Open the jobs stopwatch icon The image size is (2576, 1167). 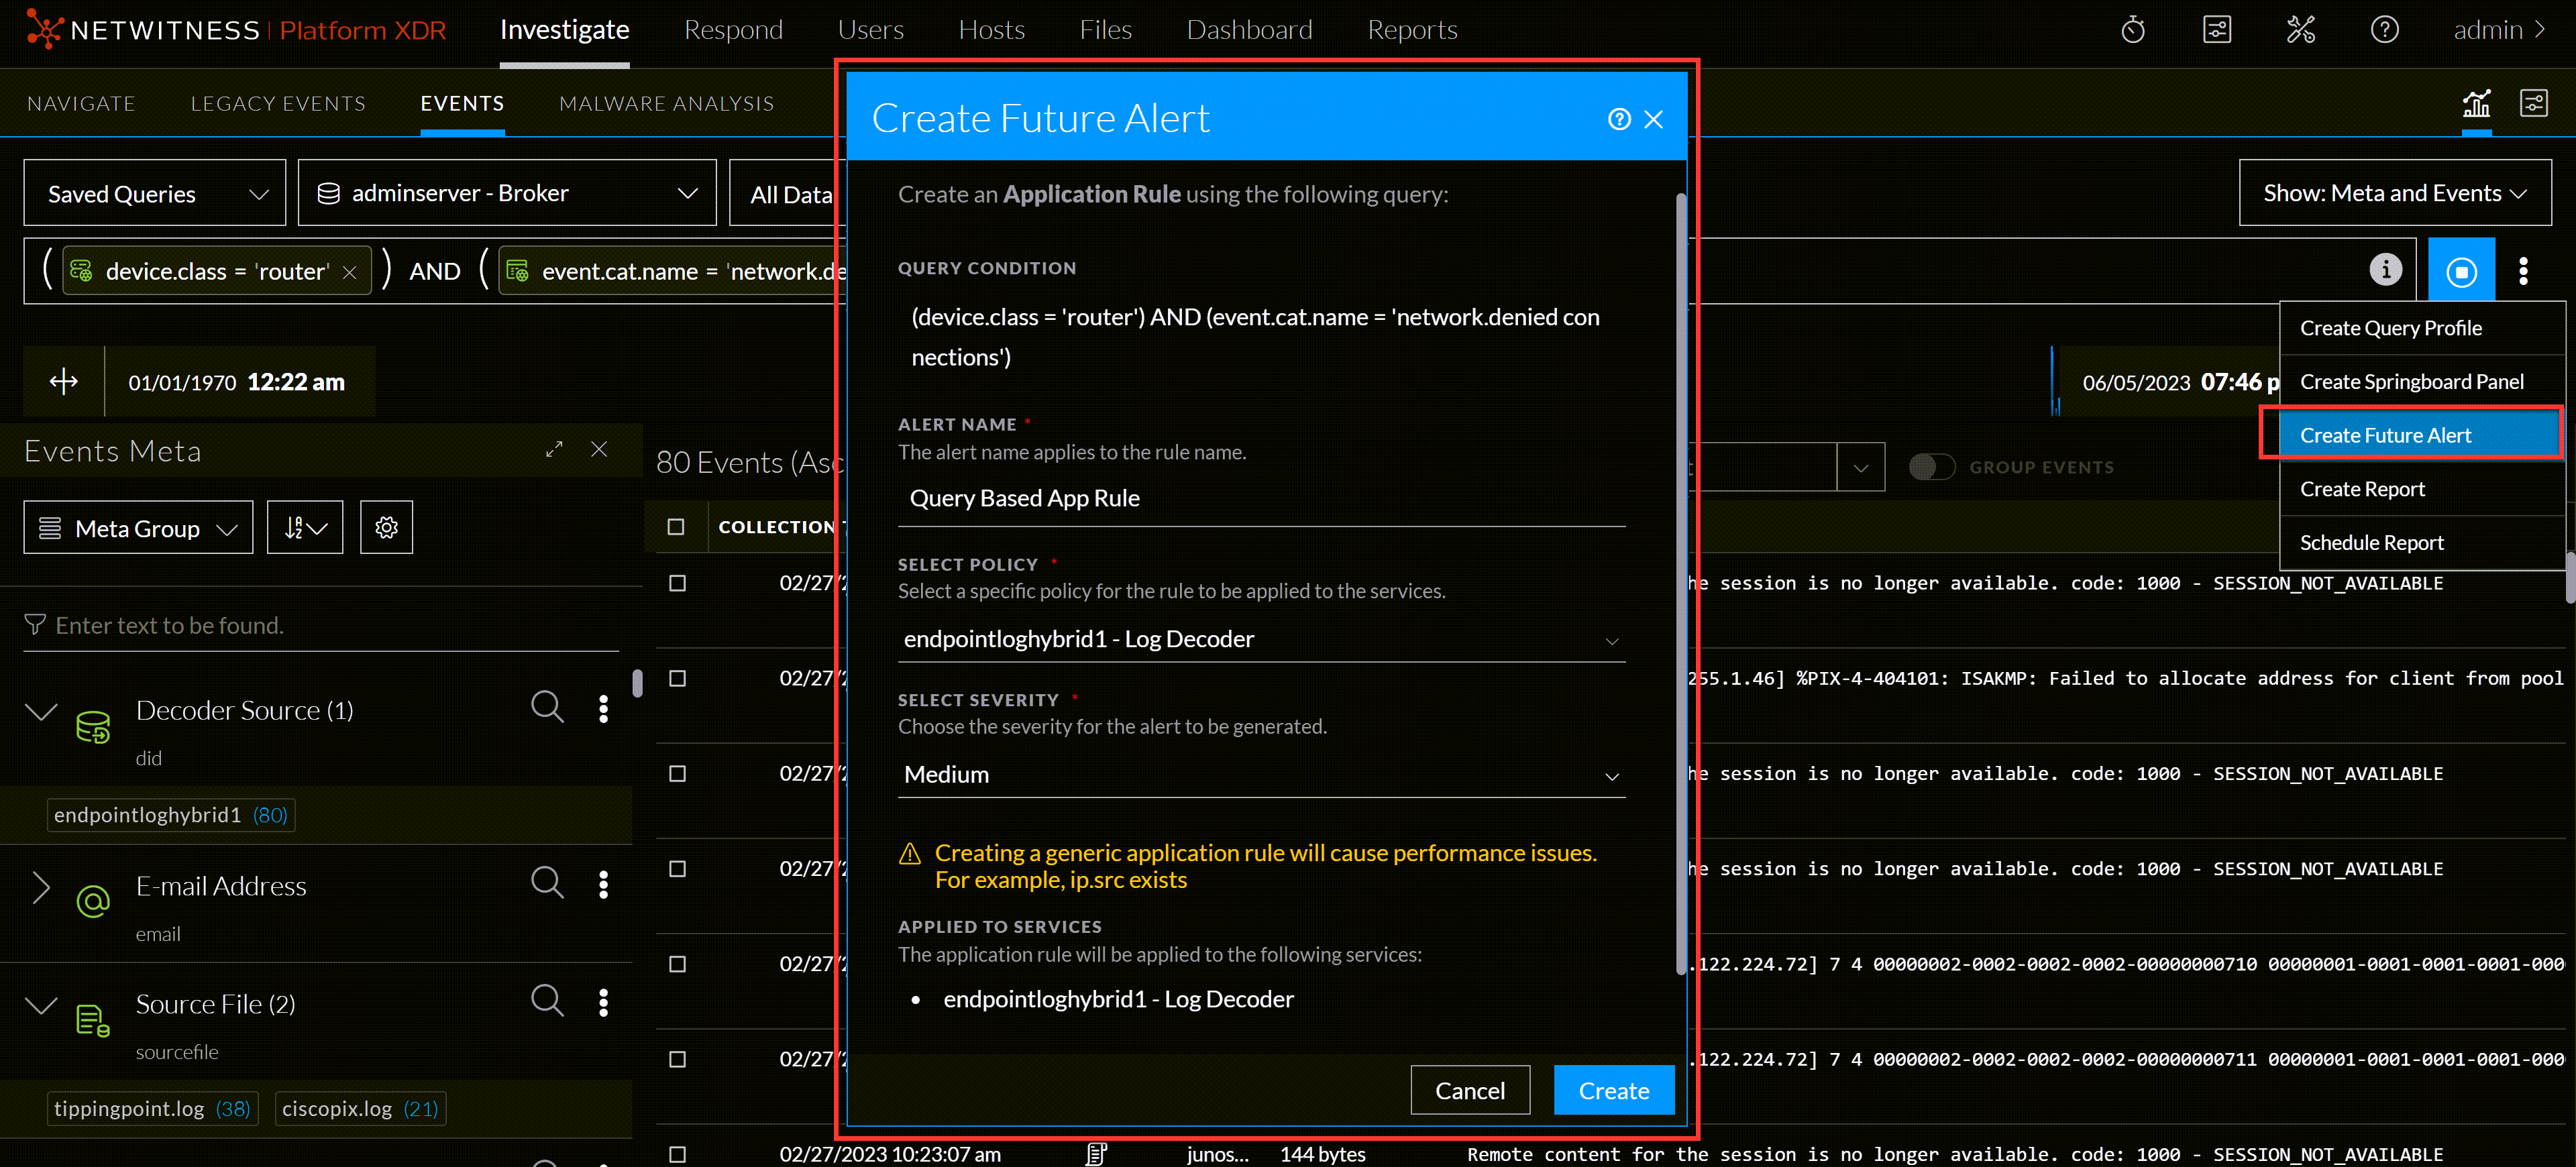coord(2132,30)
